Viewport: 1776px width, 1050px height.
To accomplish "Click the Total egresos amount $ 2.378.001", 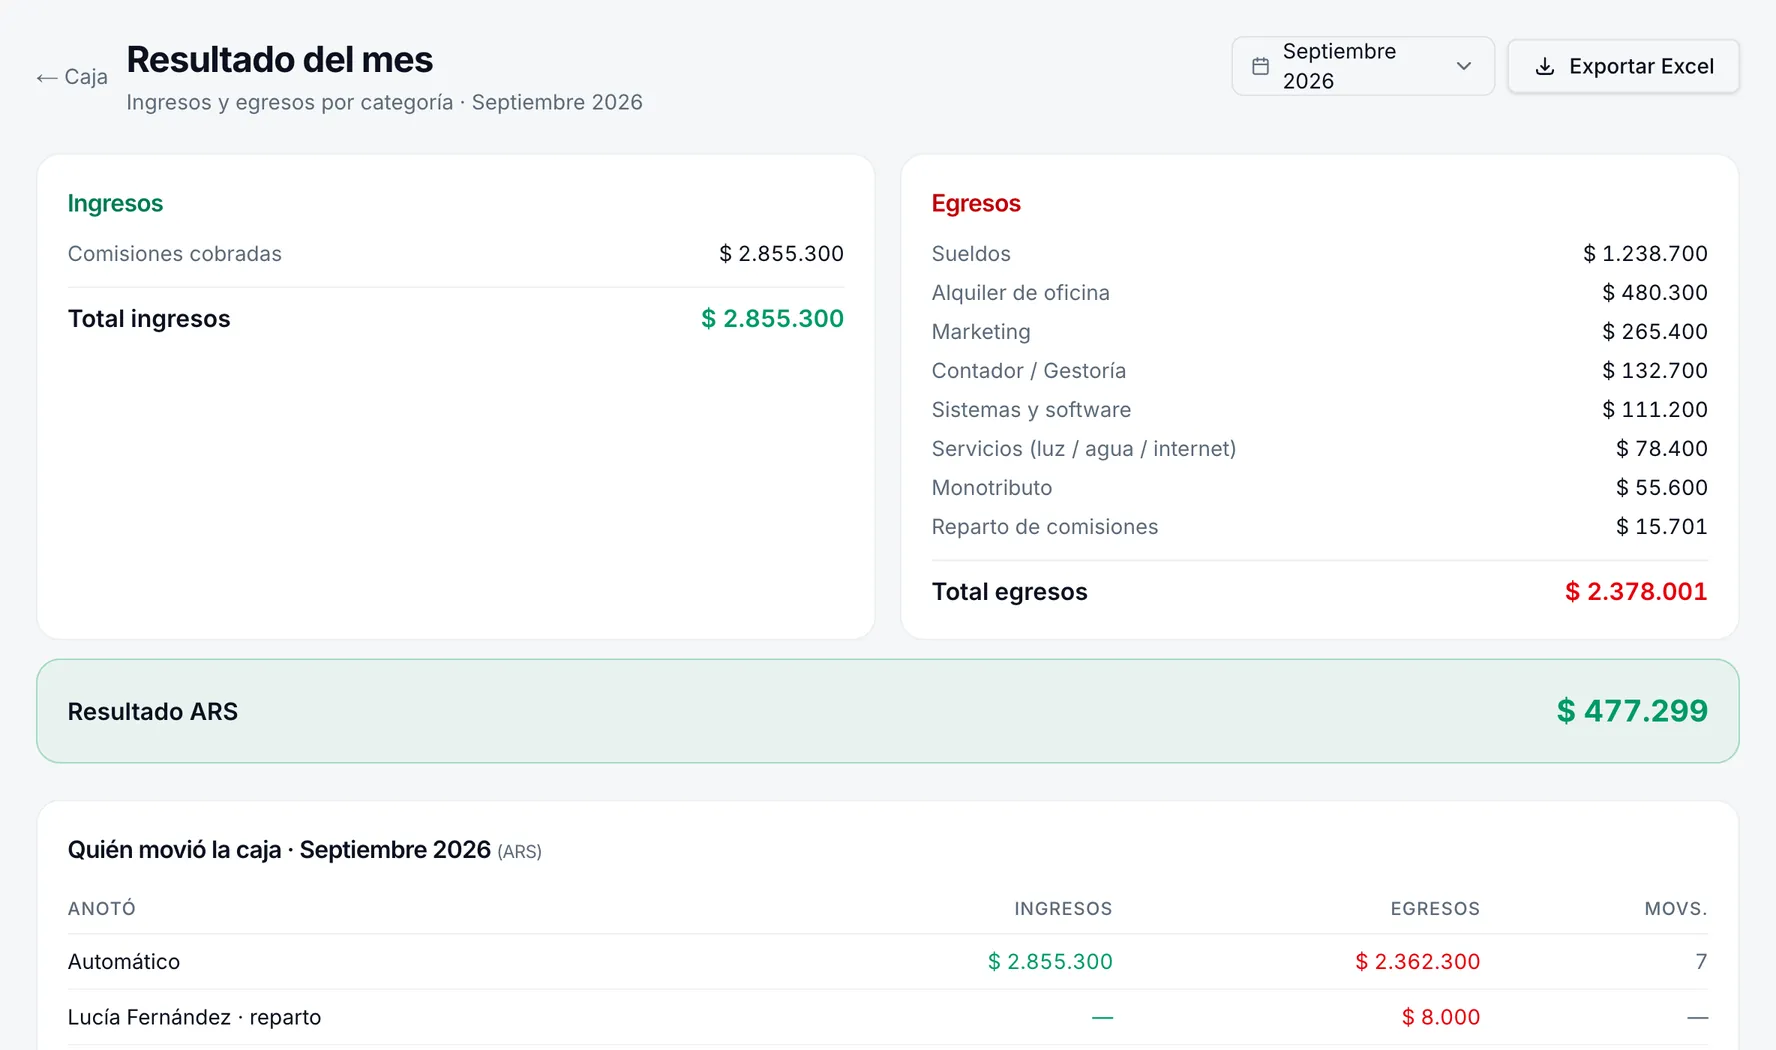I will pyautogui.click(x=1636, y=592).
